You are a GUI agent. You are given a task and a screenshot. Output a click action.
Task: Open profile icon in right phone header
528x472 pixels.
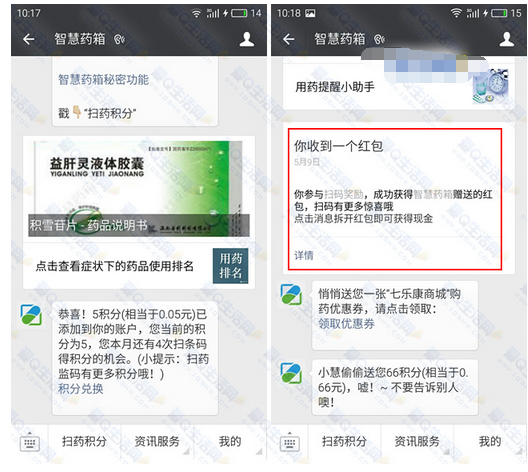(x=507, y=39)
